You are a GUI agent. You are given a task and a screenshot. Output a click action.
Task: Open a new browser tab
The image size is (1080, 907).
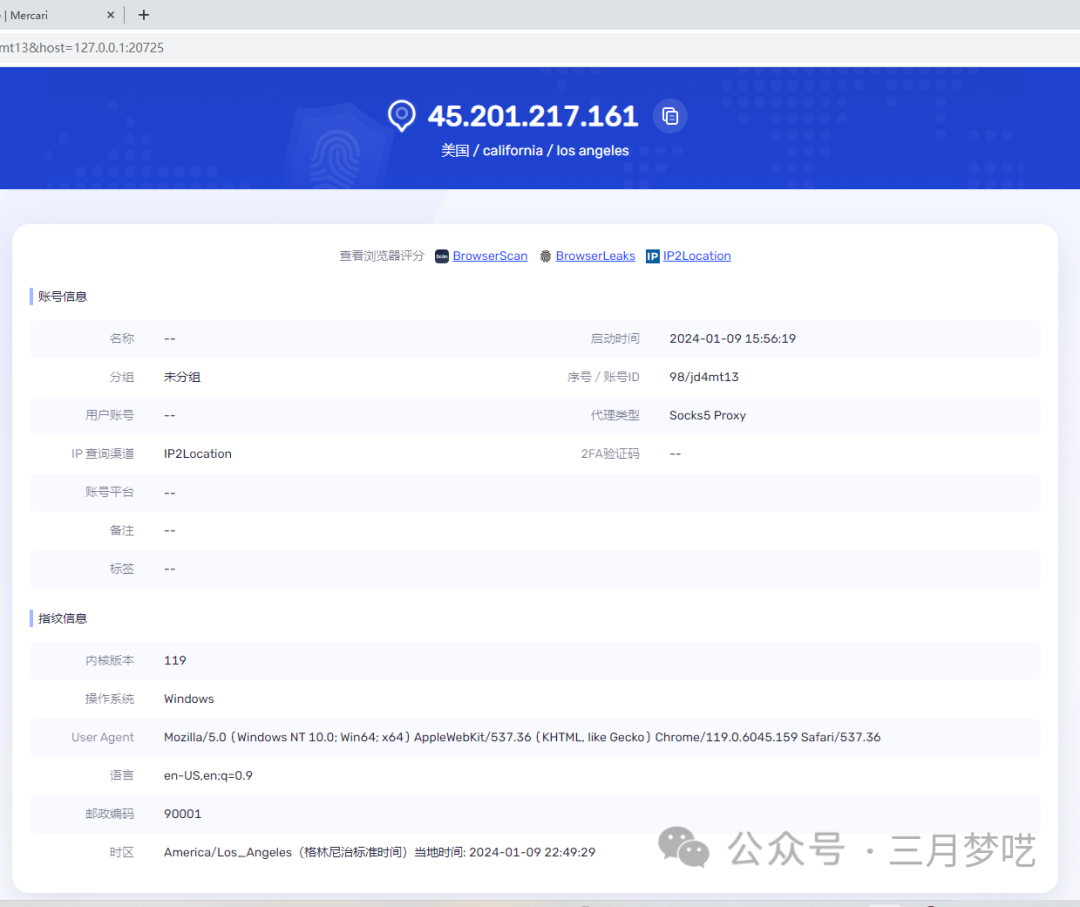pyautogui.click(x=143, y=15)
